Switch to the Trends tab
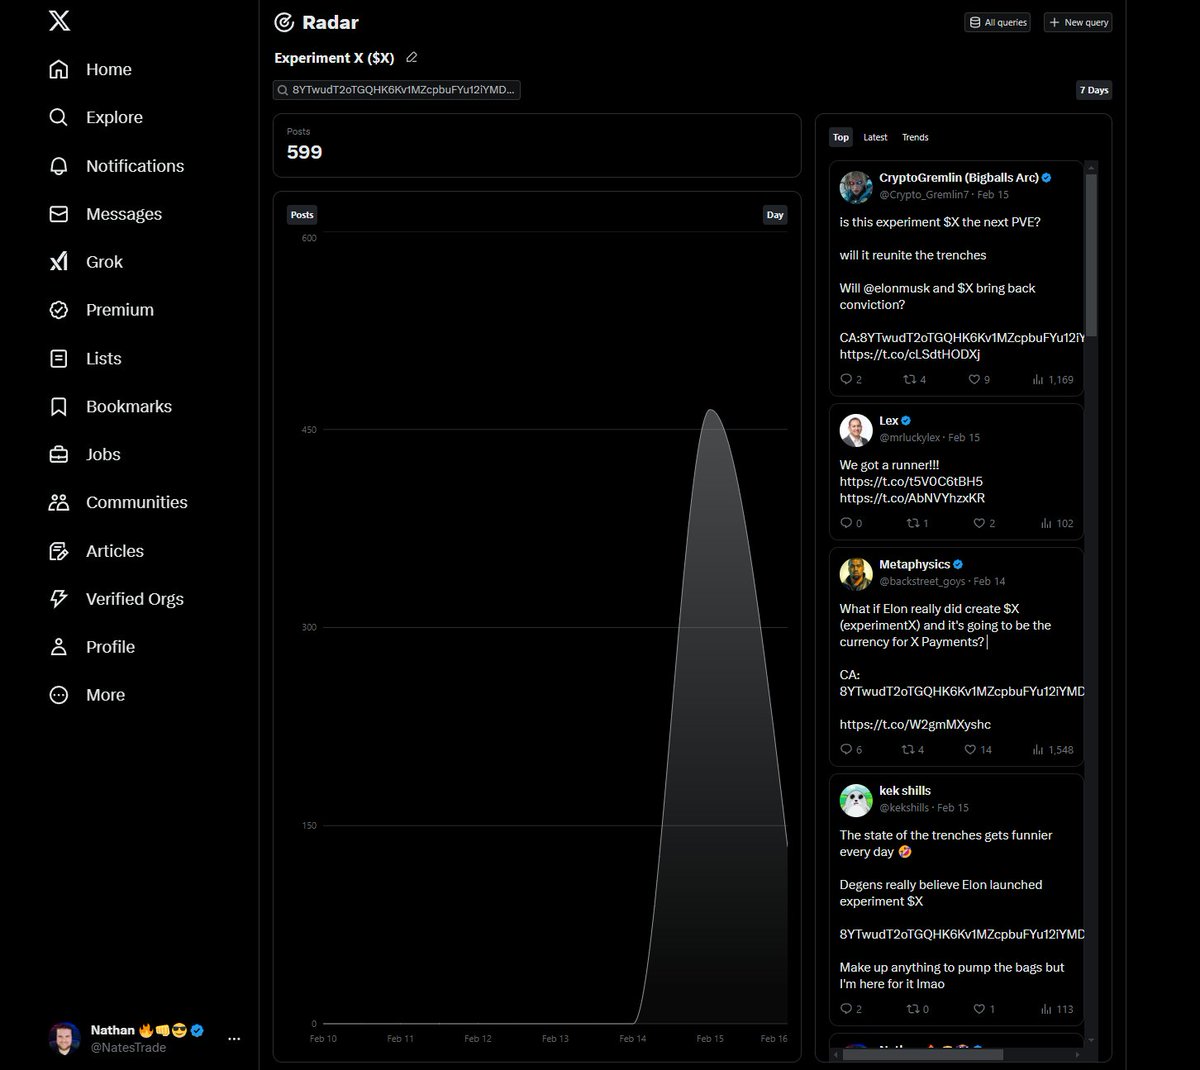 coord(915,137)
